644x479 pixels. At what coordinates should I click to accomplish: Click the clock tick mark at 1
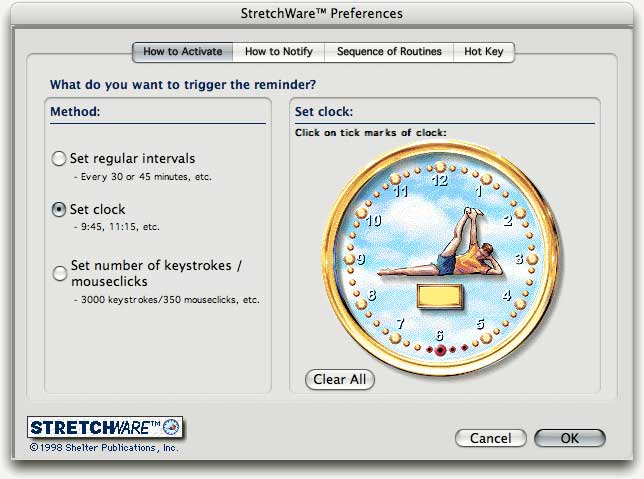tap(486, 179)
